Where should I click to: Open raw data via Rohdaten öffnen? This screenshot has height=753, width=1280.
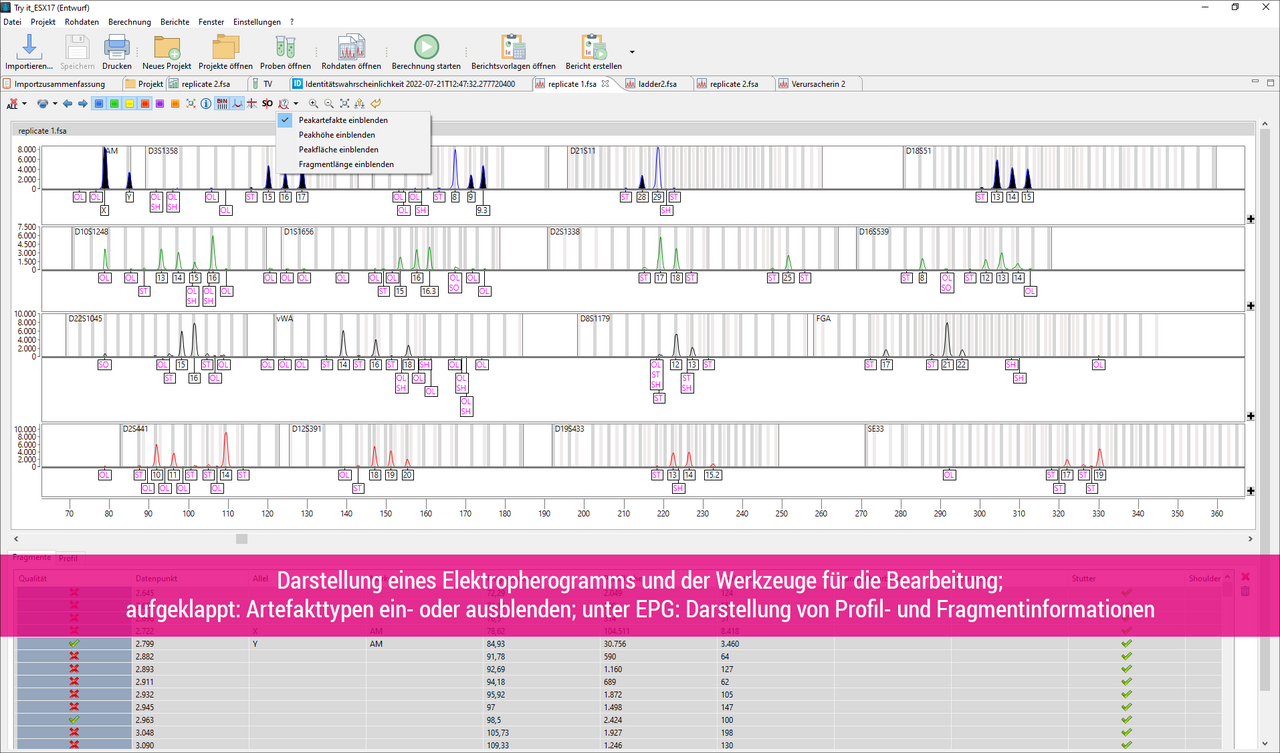(x=351, y=46)
